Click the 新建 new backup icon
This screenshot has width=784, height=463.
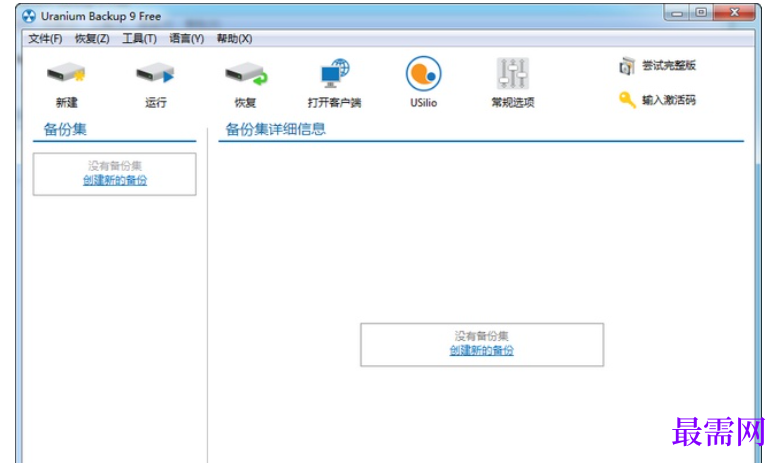point(66,74)
